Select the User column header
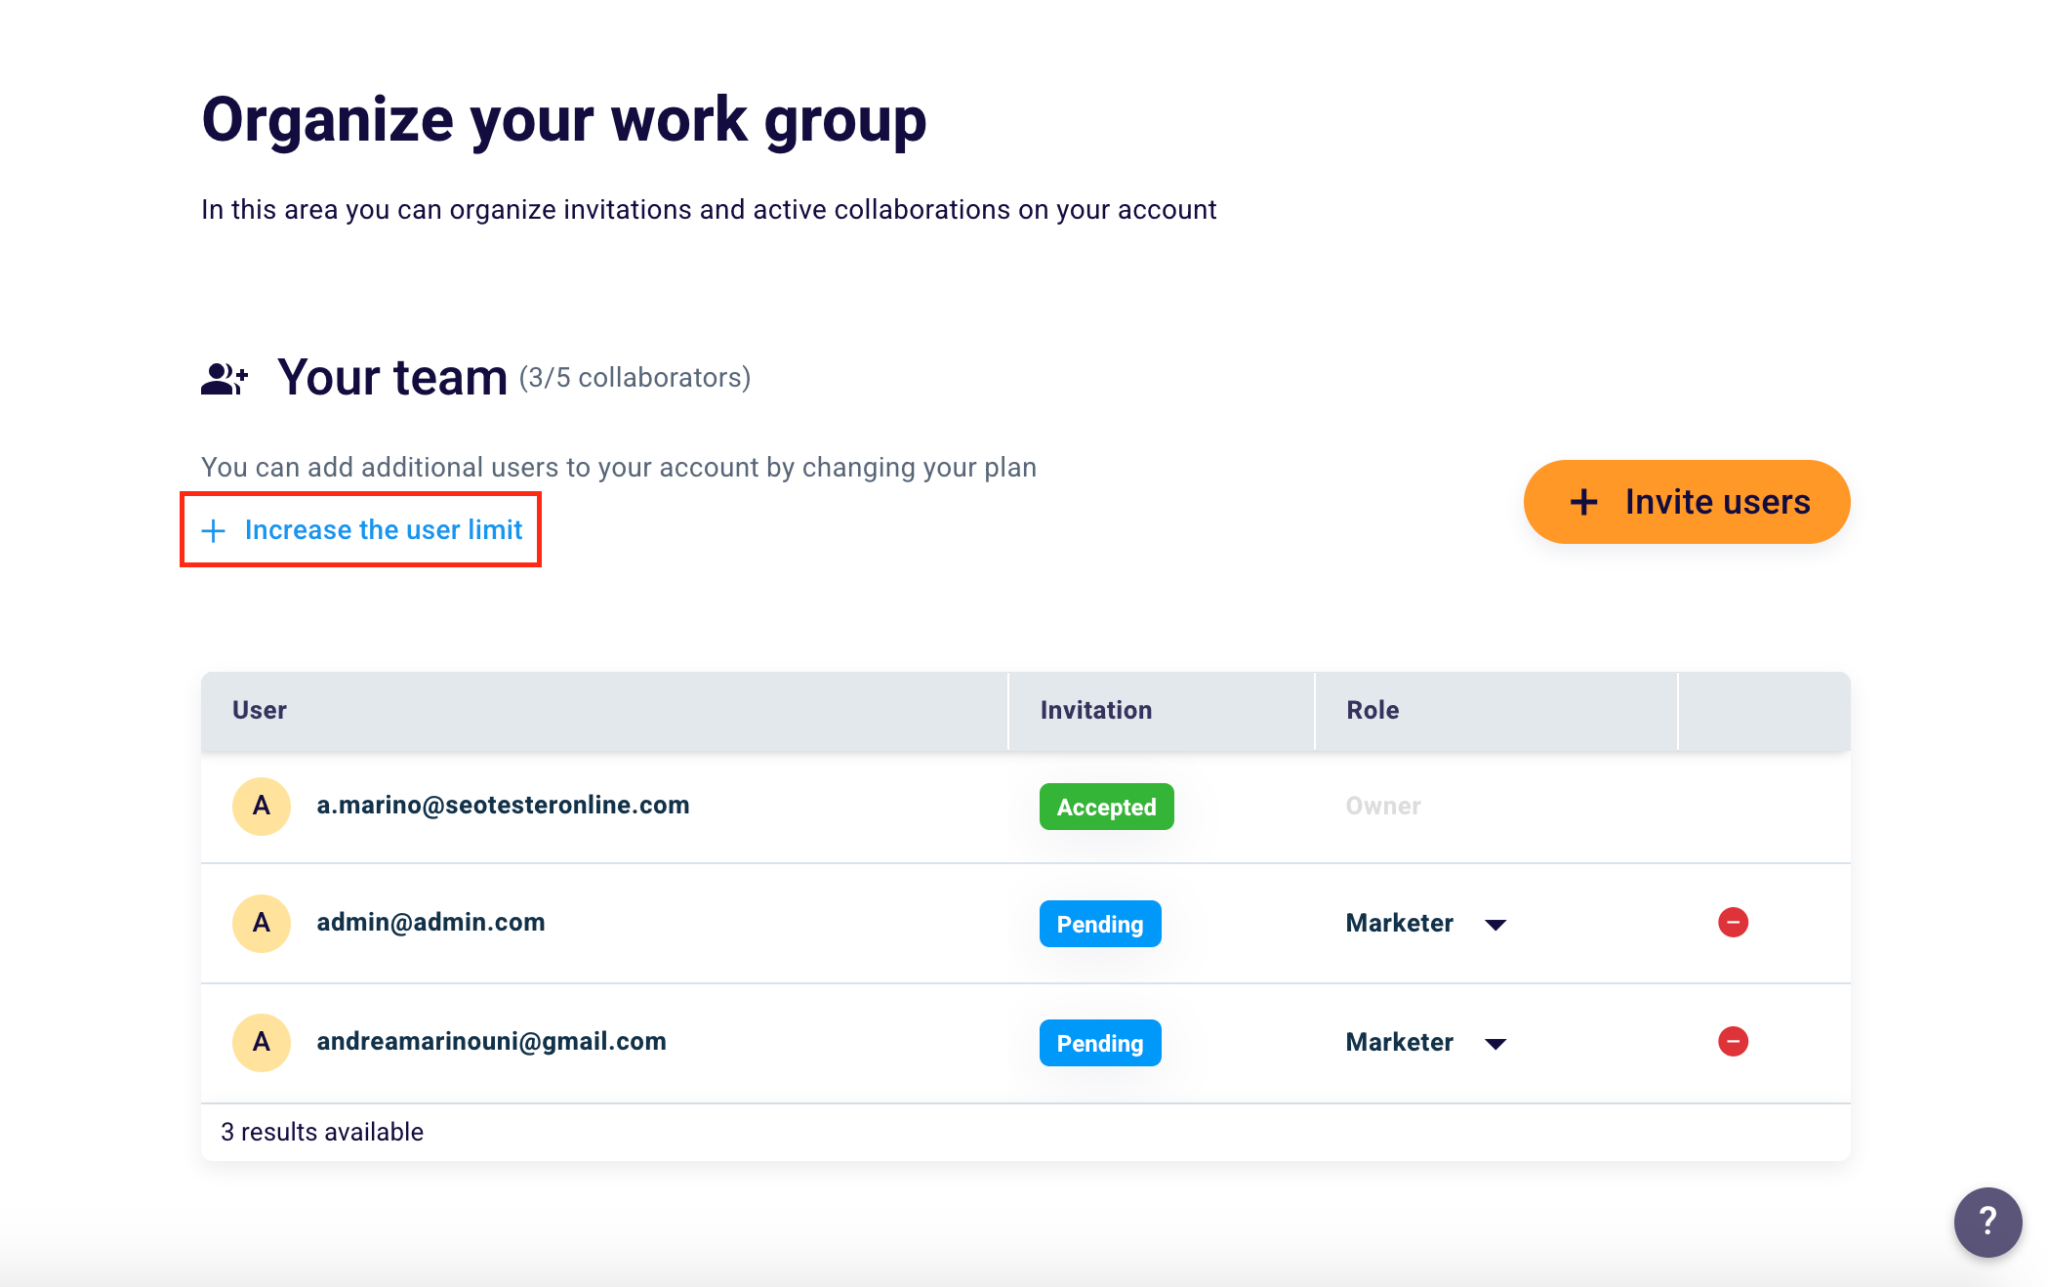This screenshot has width=2048, height=1287. [258, 710]
